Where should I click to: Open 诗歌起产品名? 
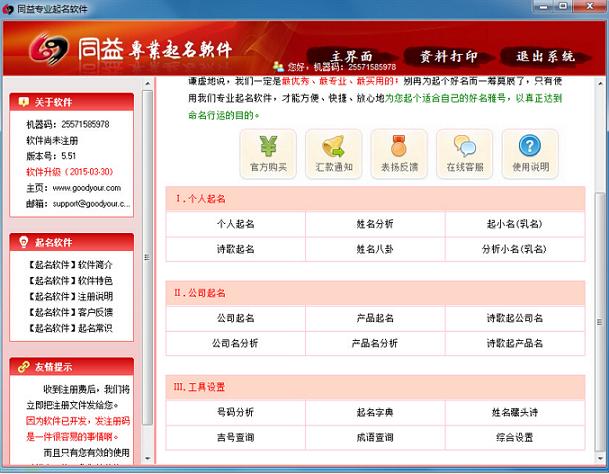(515, 343)
